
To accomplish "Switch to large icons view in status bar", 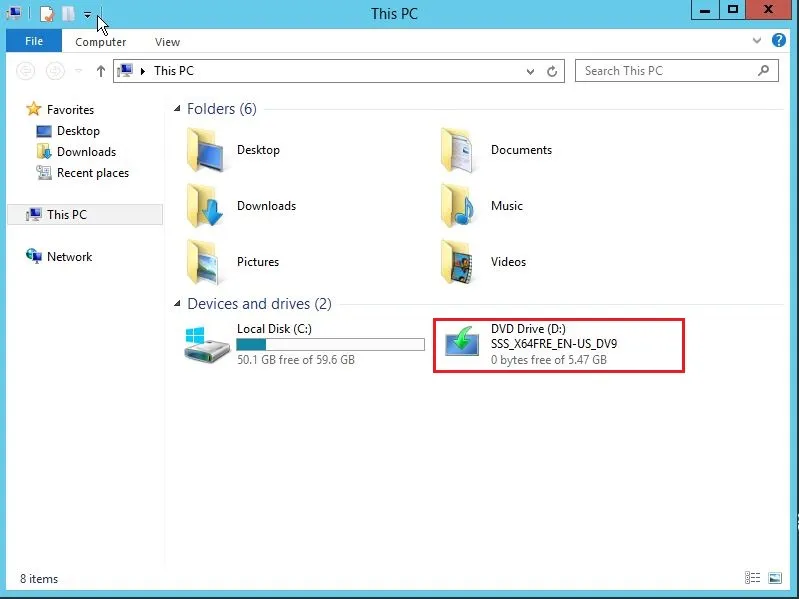I will [x=775, y=578].
